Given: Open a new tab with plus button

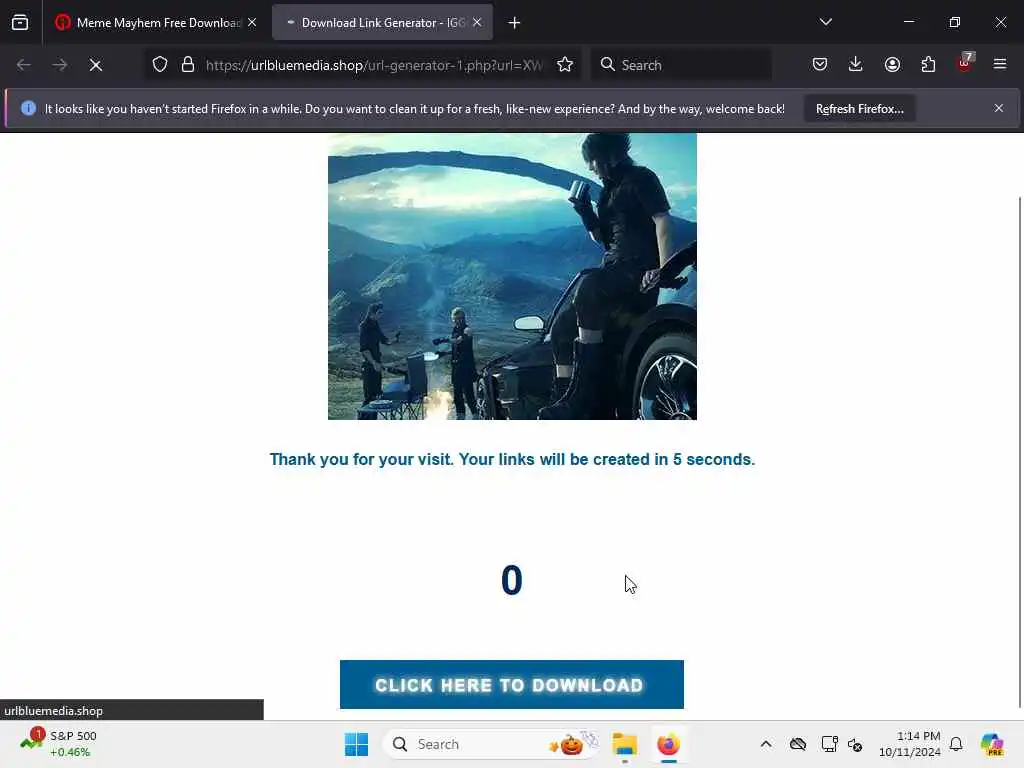Looking at the screenshot, I should point(515,23).
